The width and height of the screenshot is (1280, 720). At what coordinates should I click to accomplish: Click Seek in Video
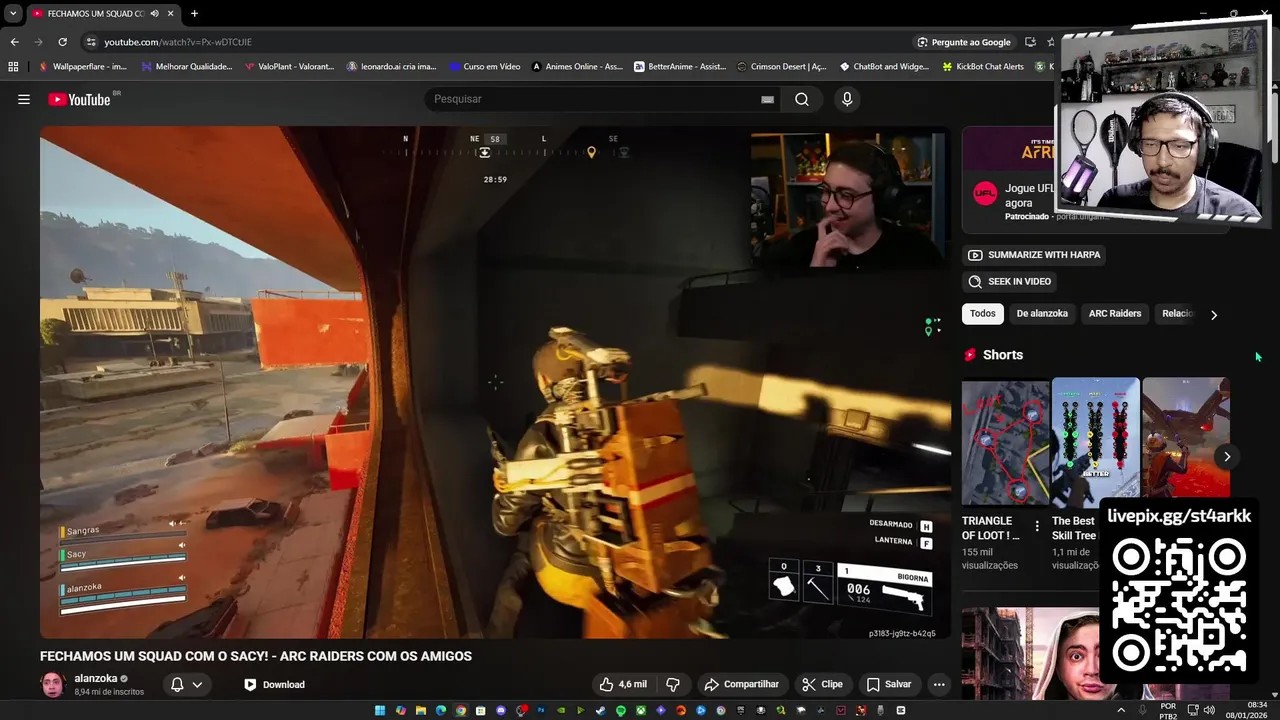1009,282
